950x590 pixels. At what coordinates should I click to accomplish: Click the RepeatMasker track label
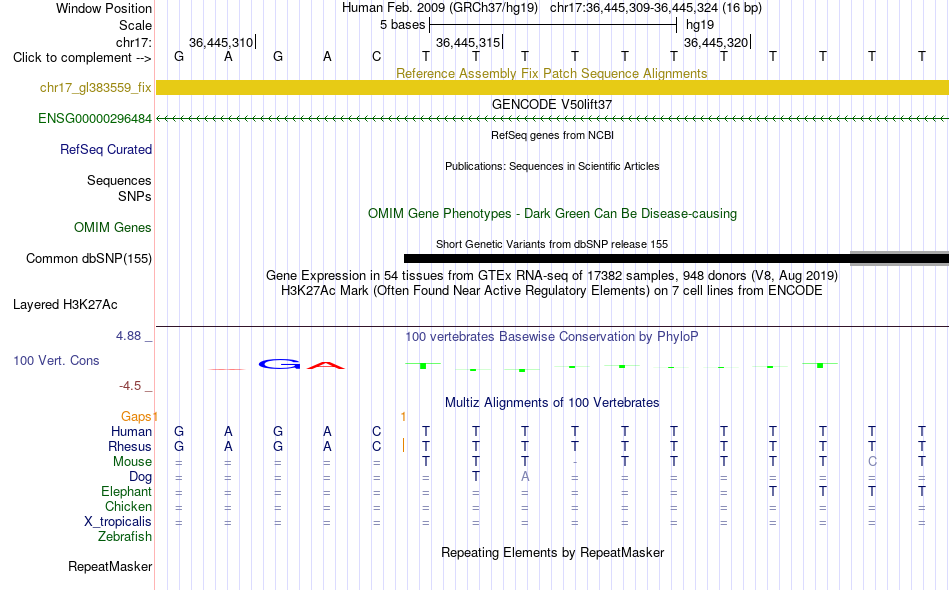(x=110, y=567)
